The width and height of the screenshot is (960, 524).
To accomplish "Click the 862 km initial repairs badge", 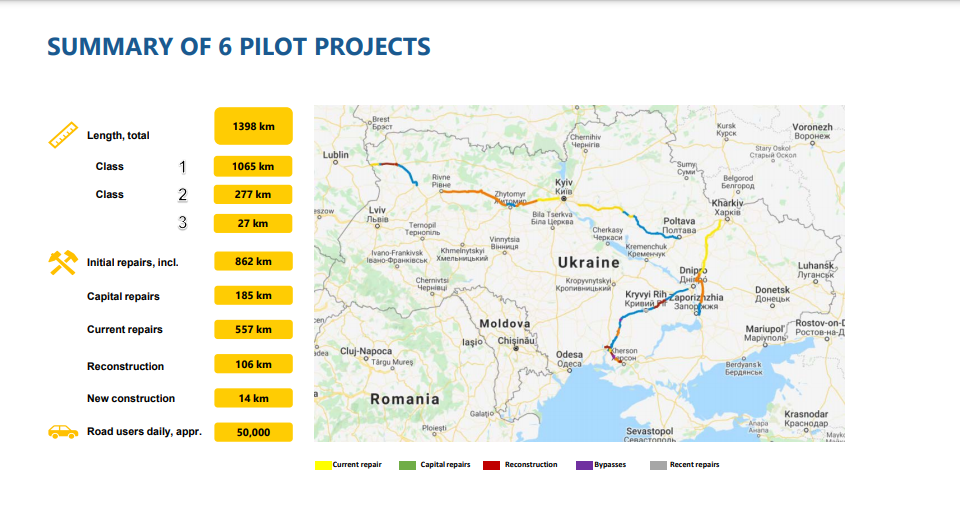I will (253, 261).
